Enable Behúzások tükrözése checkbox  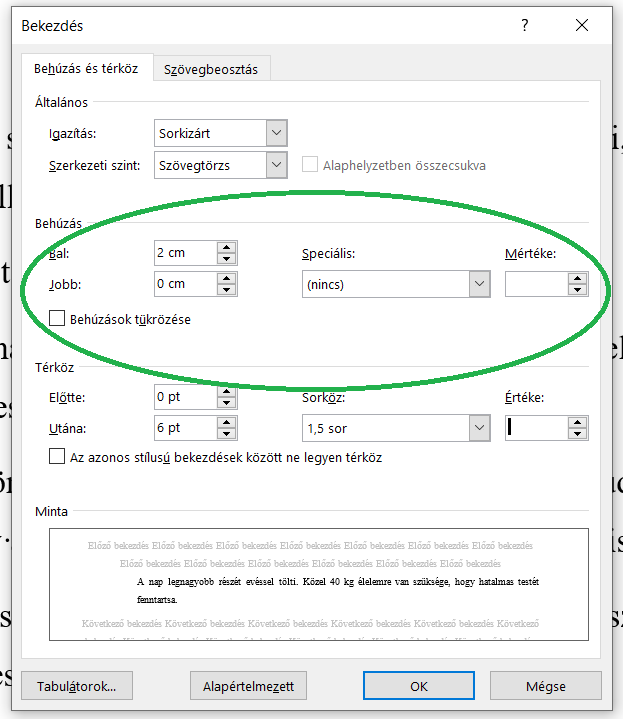coord(58,320)
